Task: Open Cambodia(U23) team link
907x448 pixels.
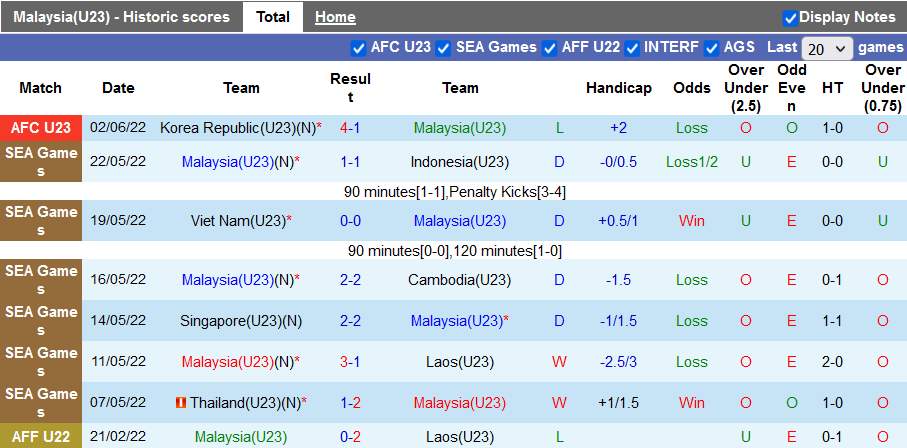Action: coord(459,280)
